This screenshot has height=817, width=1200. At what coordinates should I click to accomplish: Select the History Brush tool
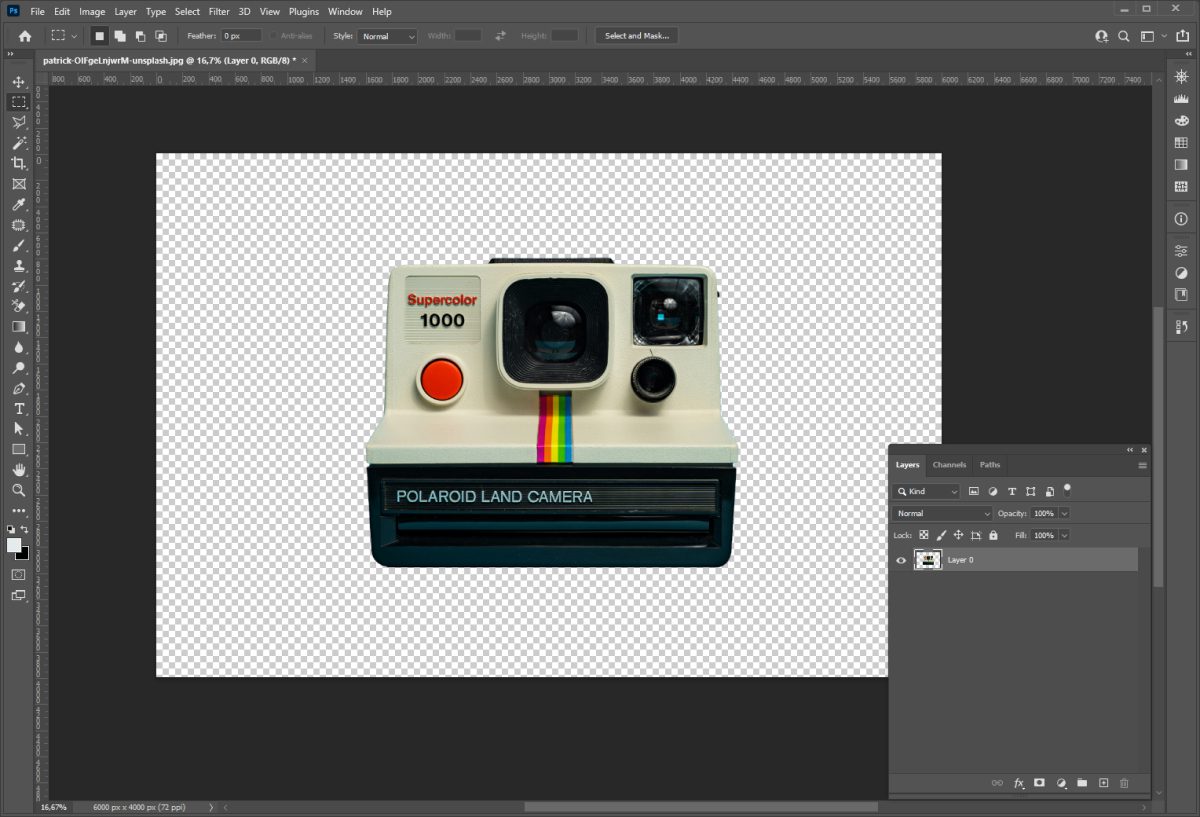click(x=18, y=286)
